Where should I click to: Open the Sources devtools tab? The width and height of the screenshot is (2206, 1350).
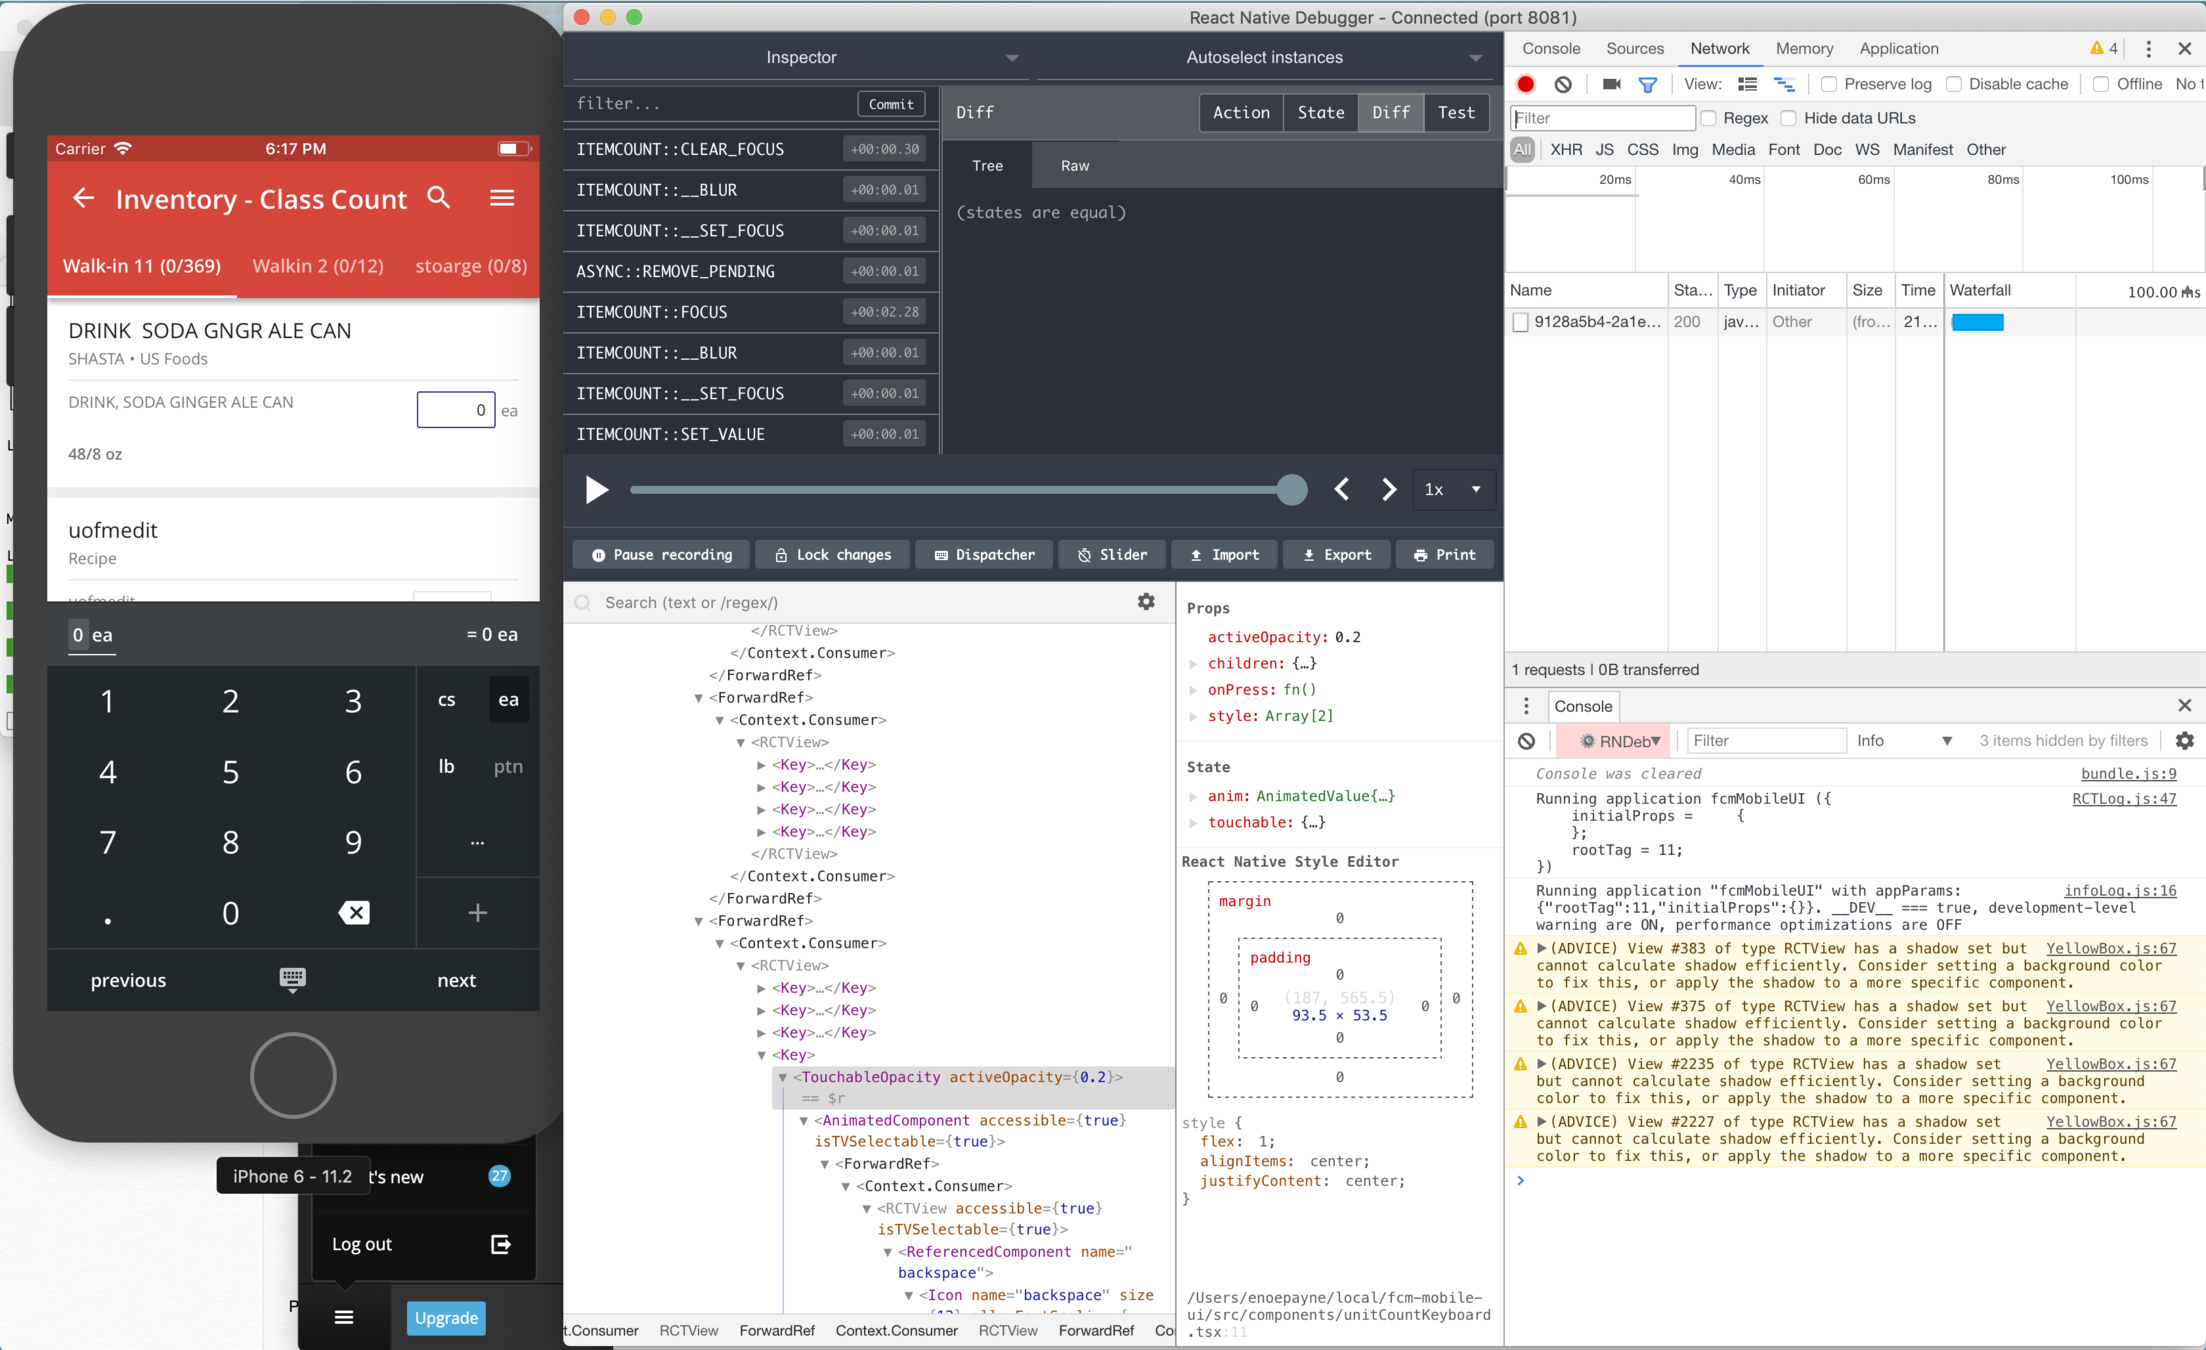(x=1634, y=48)
